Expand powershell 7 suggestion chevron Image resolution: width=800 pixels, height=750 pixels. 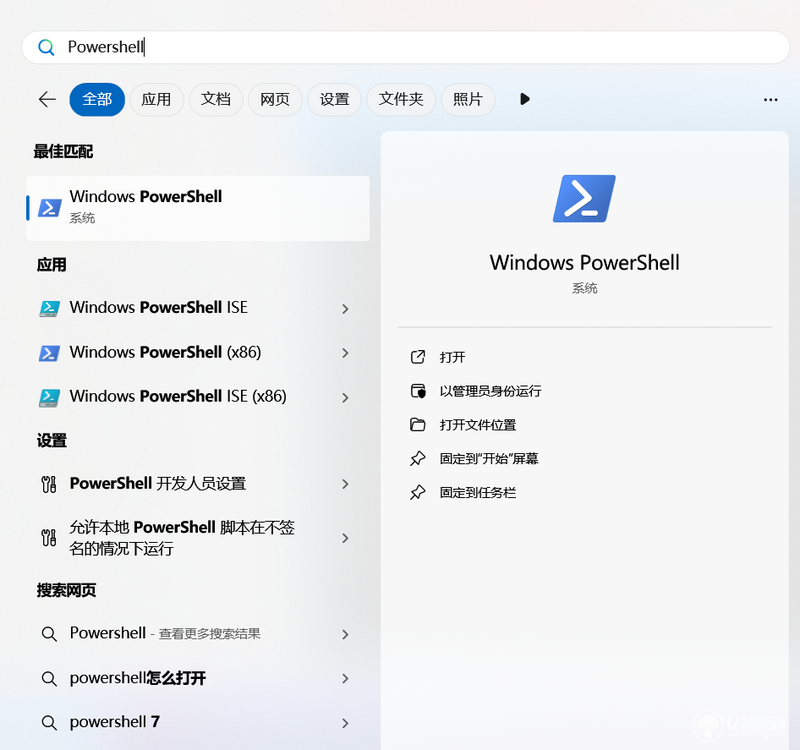coord(345,723)
